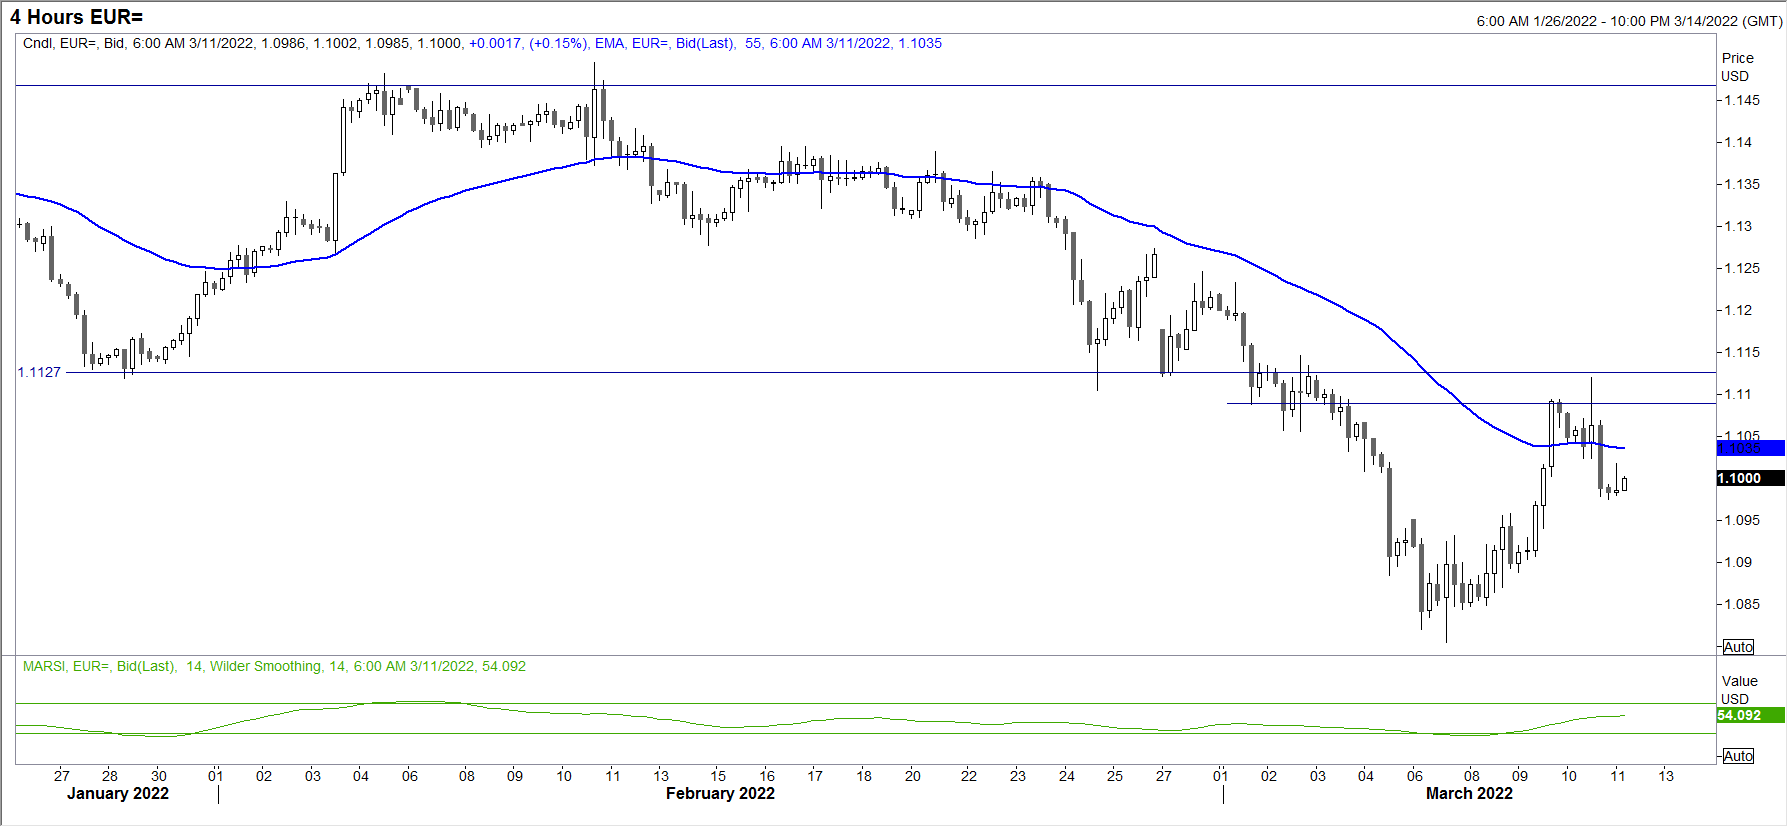Click the 30 date label on time axis
1788x827 pixels.
pos(159,775)
